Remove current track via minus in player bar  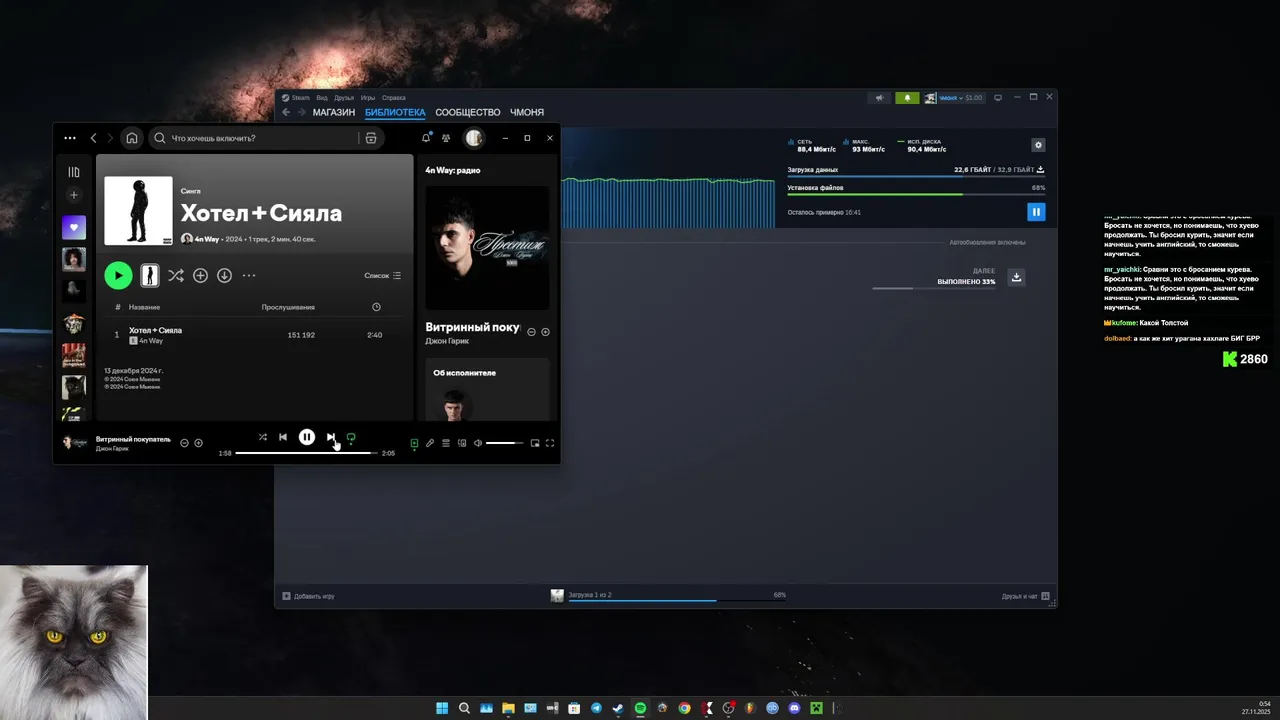coord(184,443)
